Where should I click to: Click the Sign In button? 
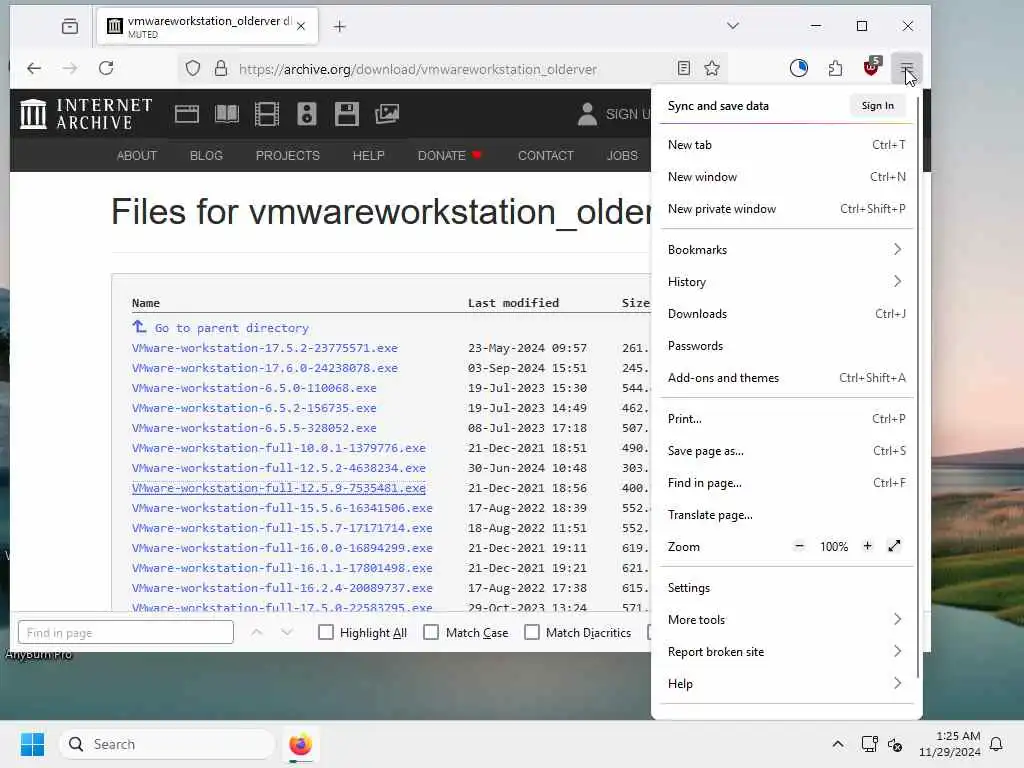[877, 105]
